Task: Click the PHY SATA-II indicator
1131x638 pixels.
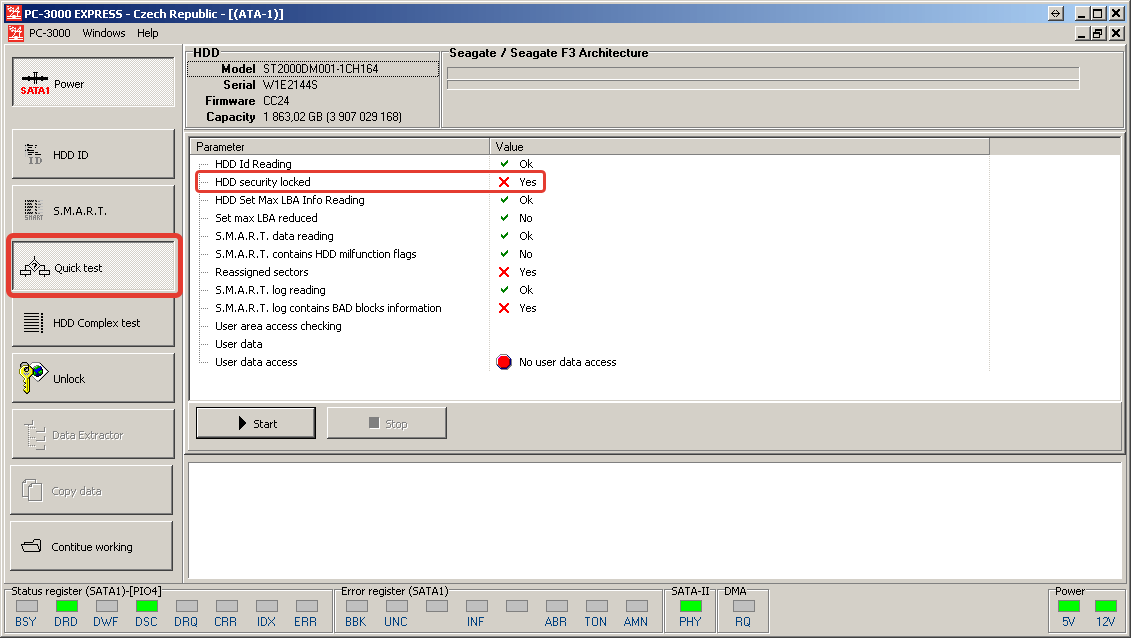Action: [x=690, y=606]
